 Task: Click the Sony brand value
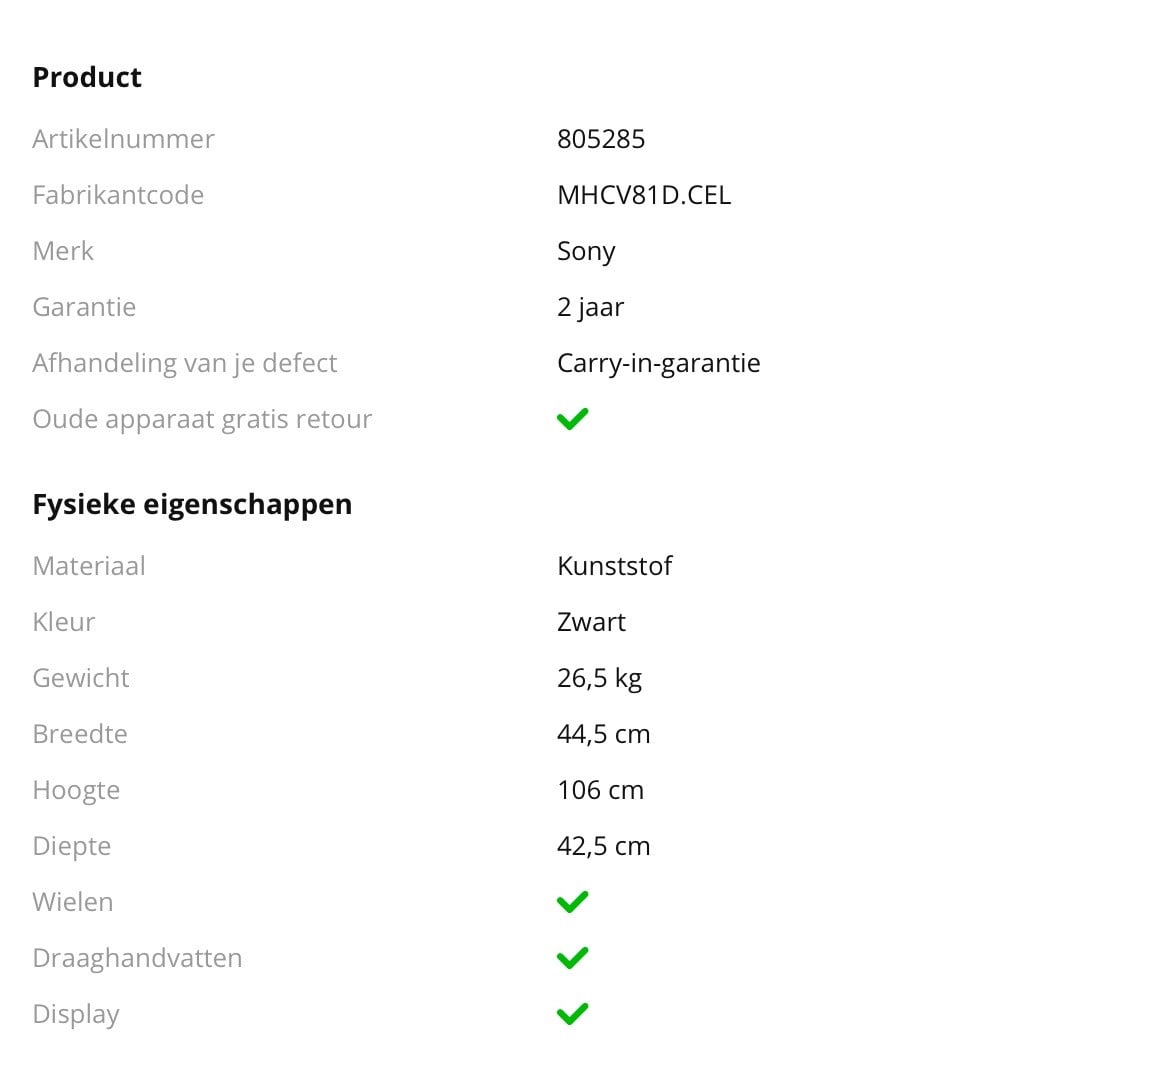click(x=586, y=251)
